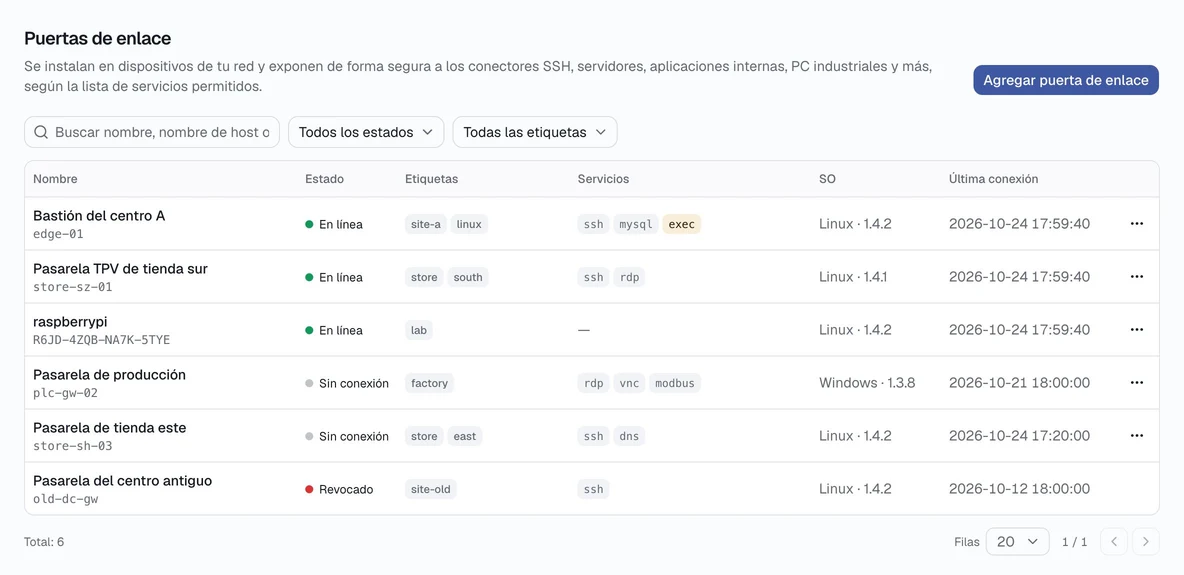Image resolution: width=1184 pixels, height=575 pixels.
Task: Click the site-old tag
Action: pyautogui.click(x=430, y=489)
